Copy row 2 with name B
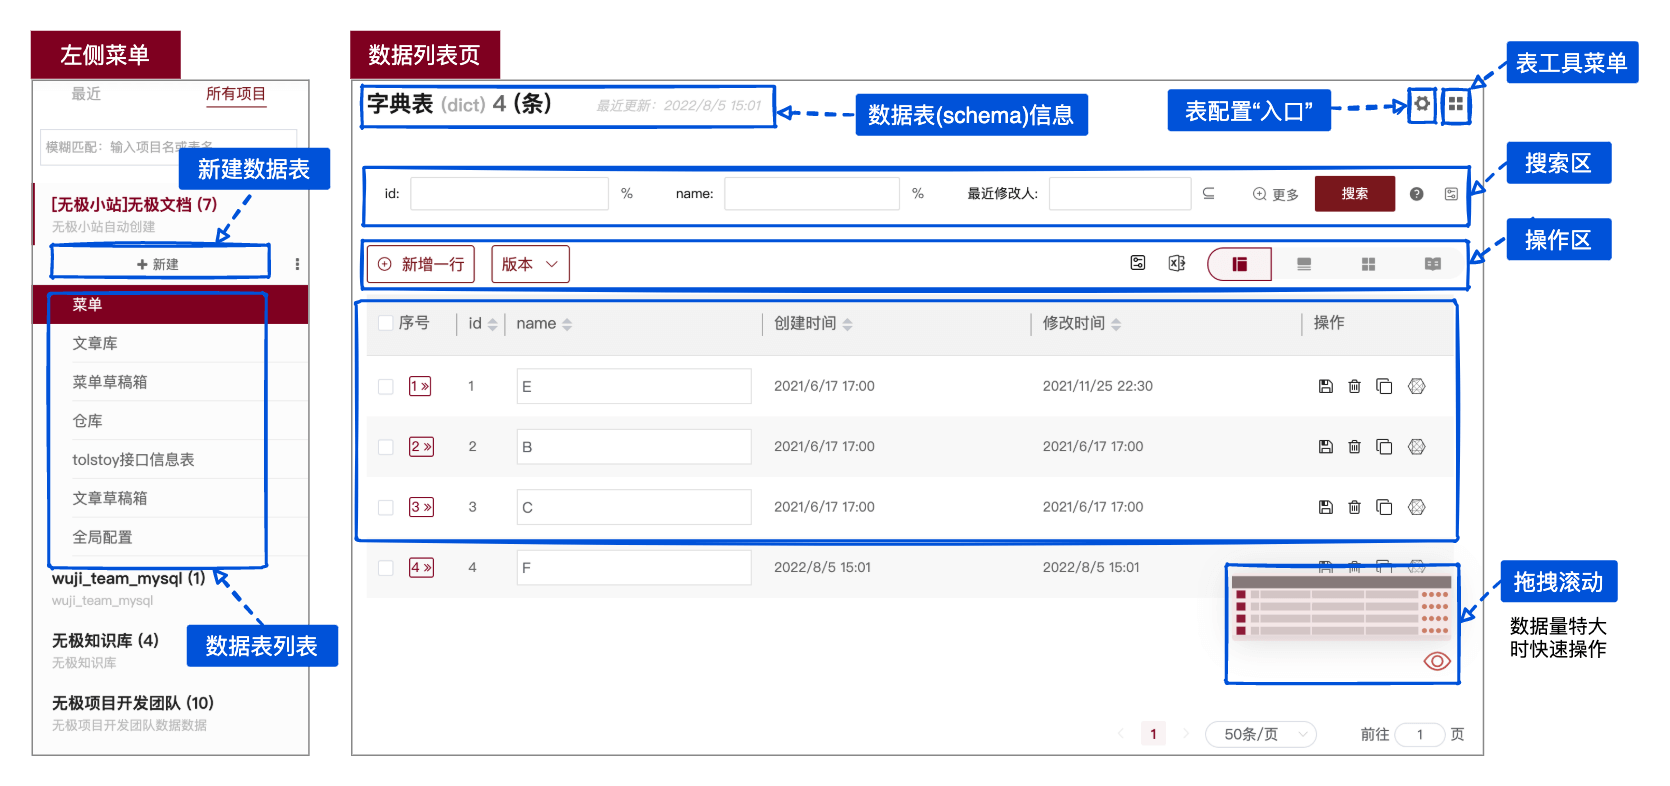The image size is (1670, 786). pyautogui.click(x=1384, y=447)
